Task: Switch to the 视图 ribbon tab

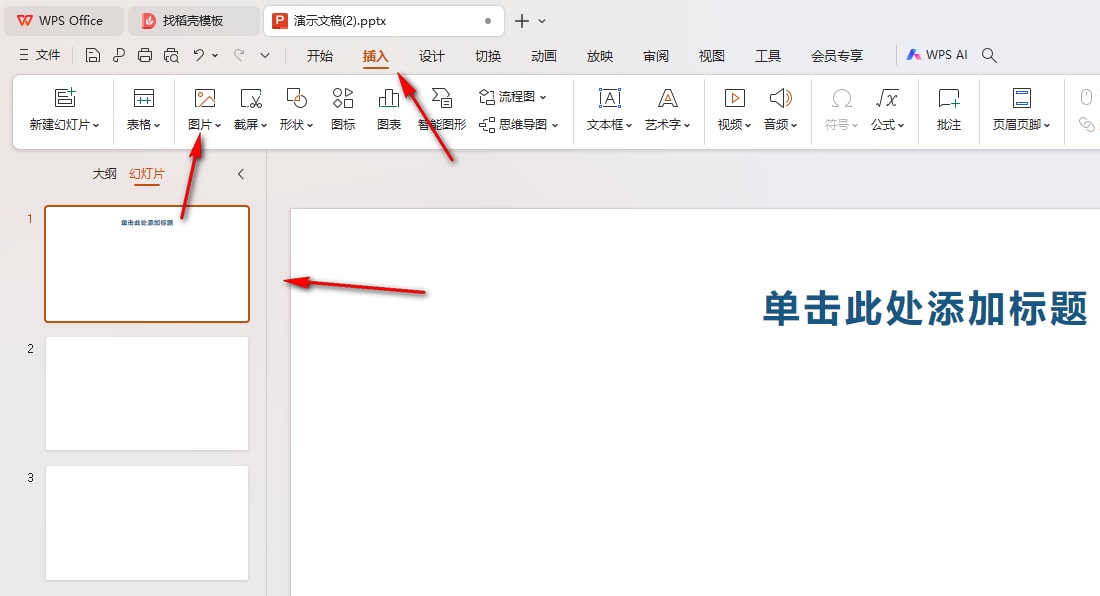Action: tap(711, 56)
